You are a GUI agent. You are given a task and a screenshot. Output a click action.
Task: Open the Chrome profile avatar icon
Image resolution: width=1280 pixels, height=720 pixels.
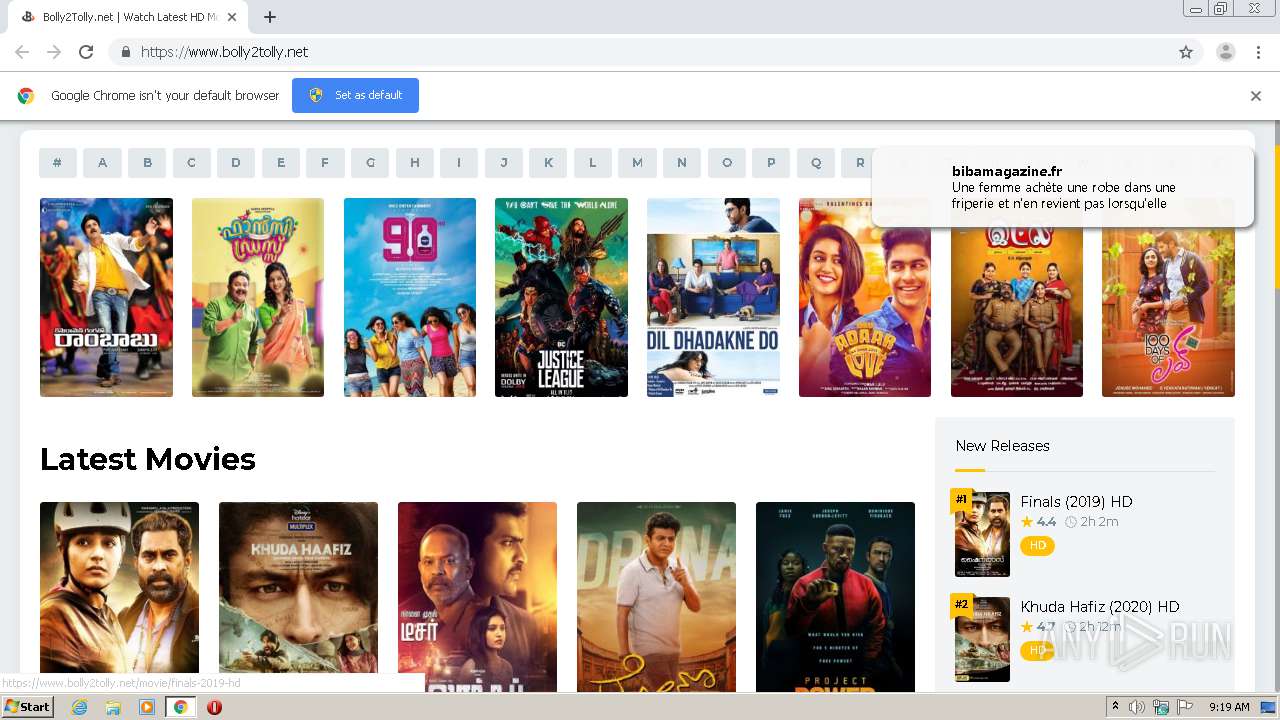[1225, 52]
